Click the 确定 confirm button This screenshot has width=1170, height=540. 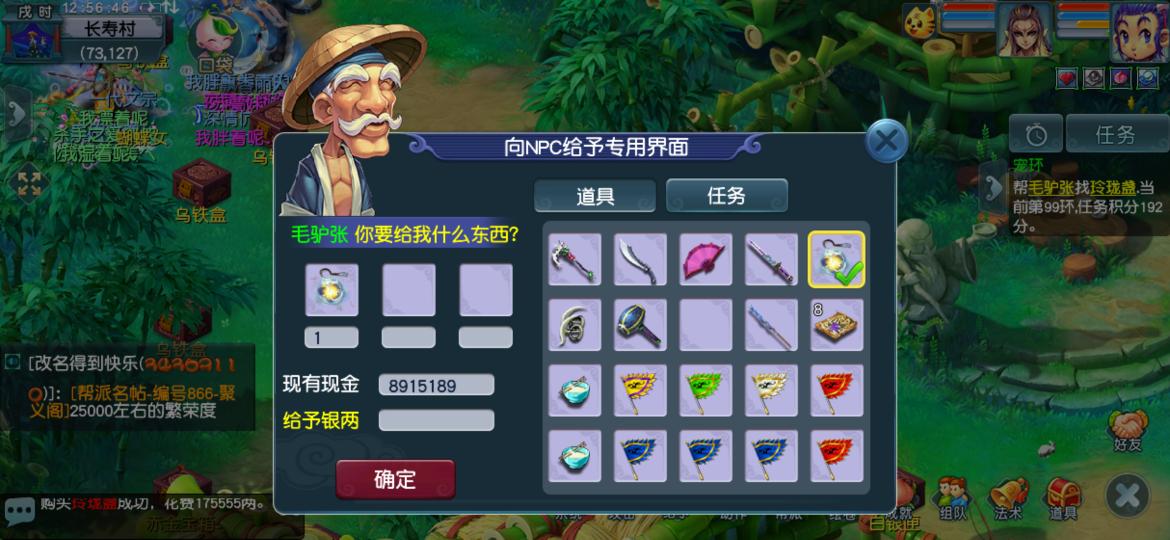coord(395,479)
